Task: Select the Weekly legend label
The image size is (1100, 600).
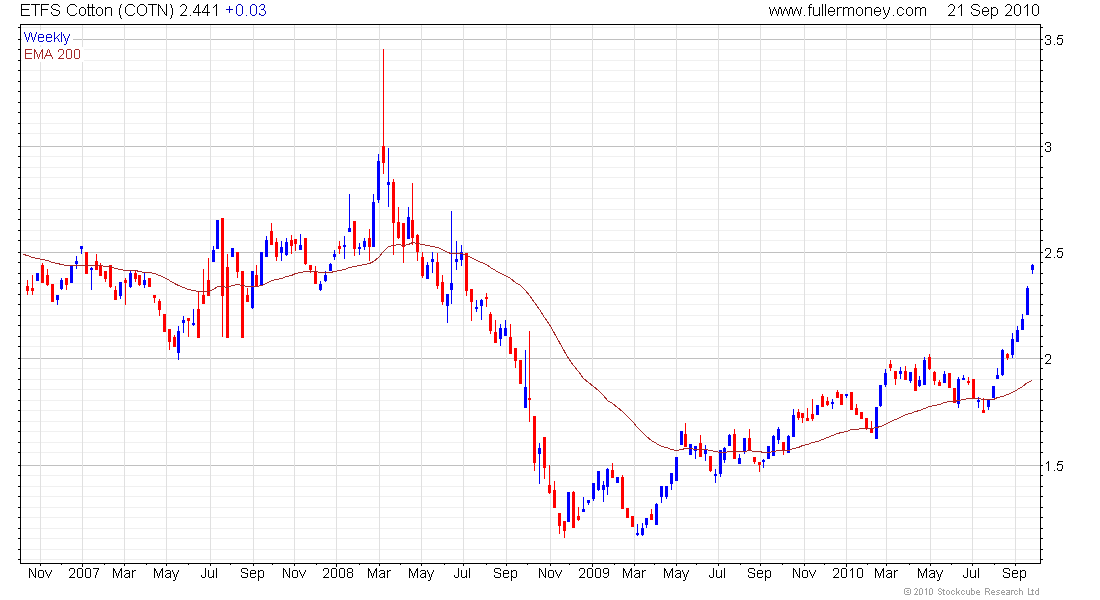Action: 47,37
